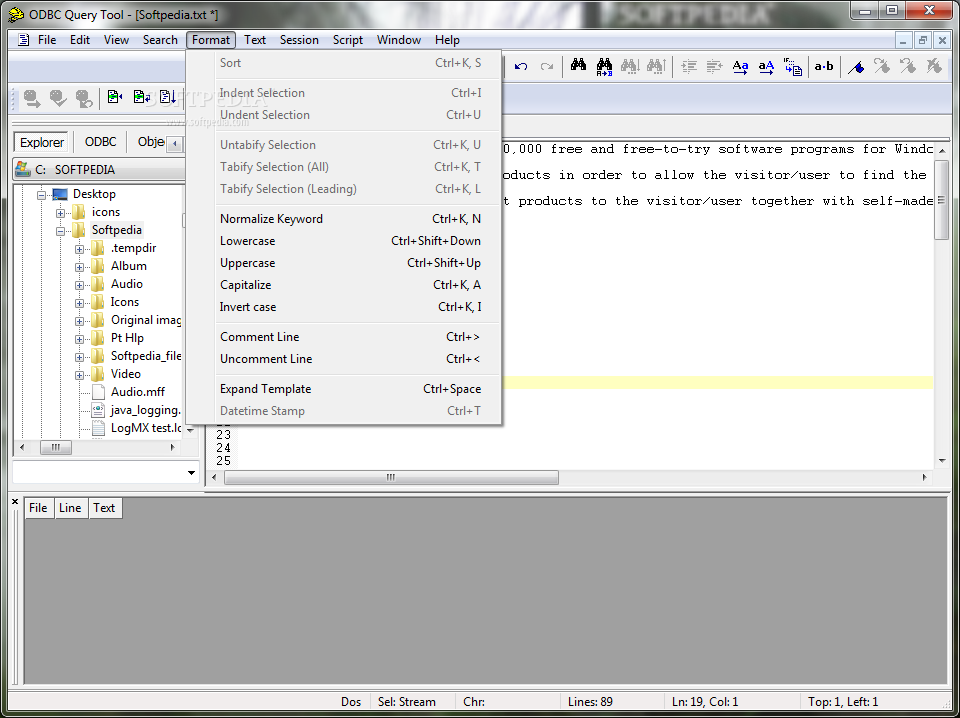960x718 pixels.
Task: Click the File column header
Action: 38,507
